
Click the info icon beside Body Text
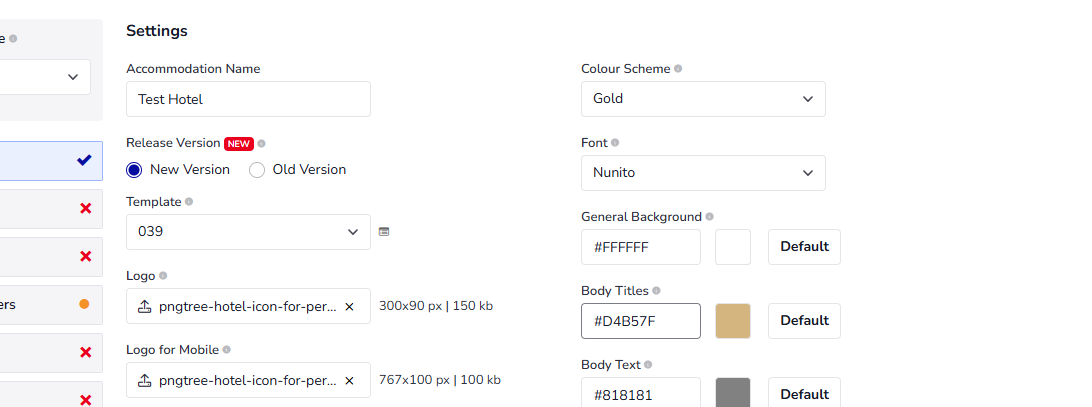coord(648,364)
